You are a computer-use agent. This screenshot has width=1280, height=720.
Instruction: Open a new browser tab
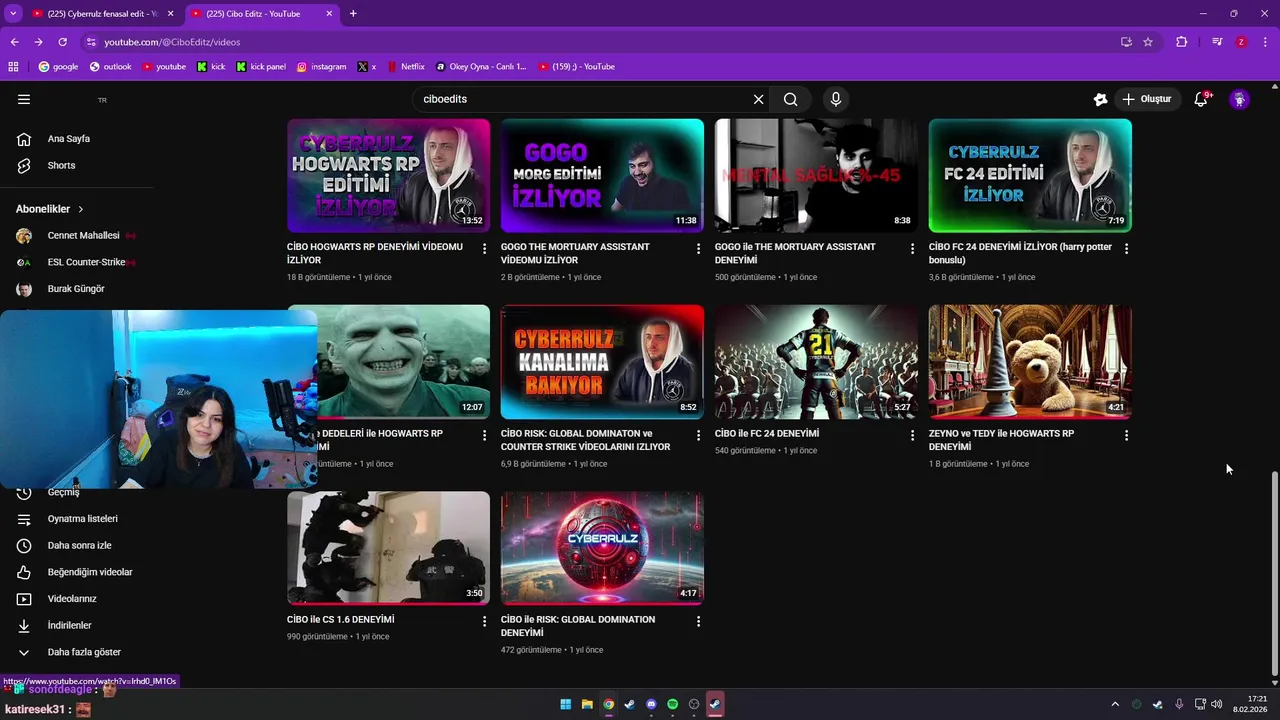[353, 13]
